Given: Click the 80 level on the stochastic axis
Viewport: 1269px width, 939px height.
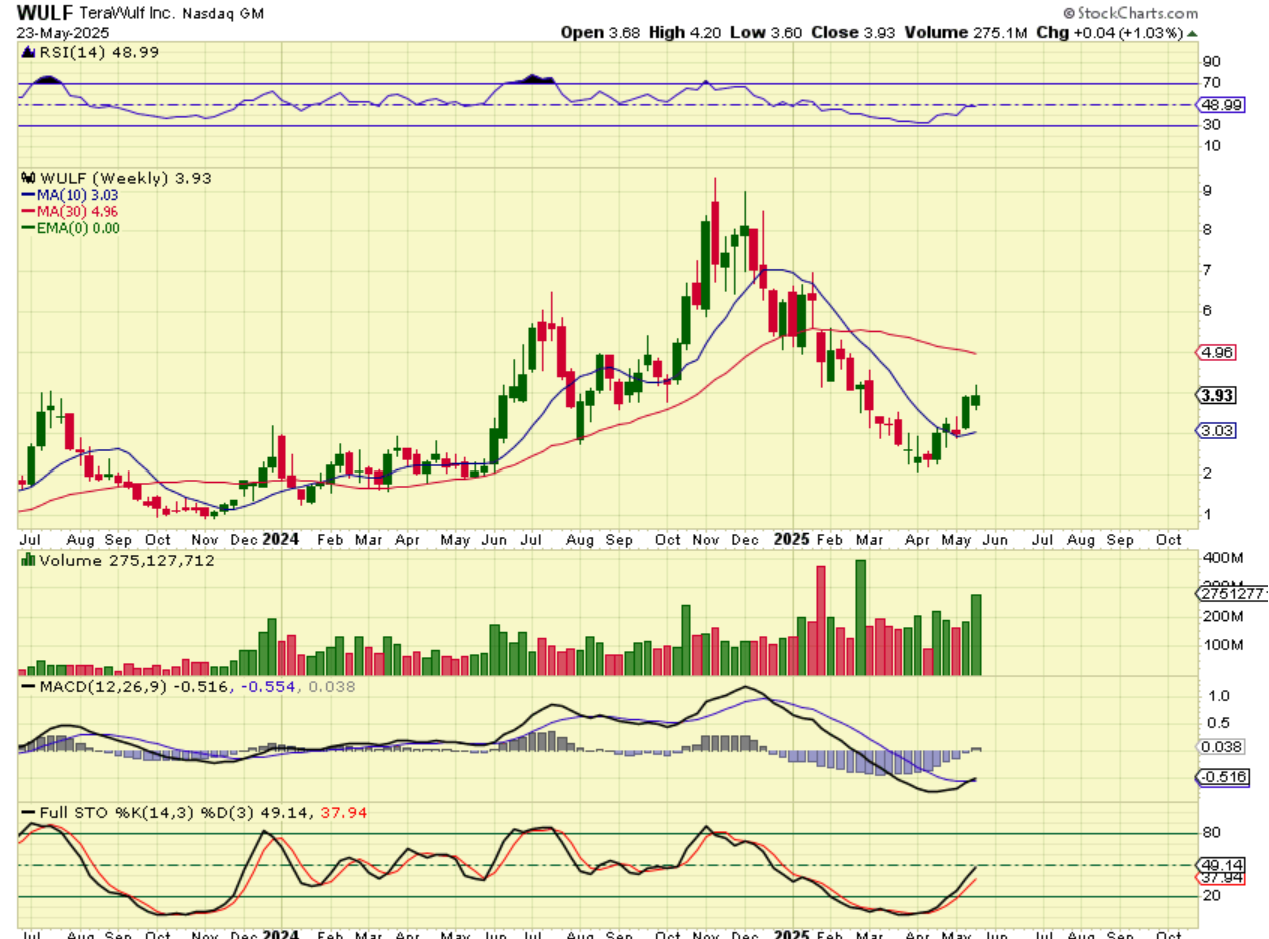Looking at the screenshot, I should tap(1211, 832).
